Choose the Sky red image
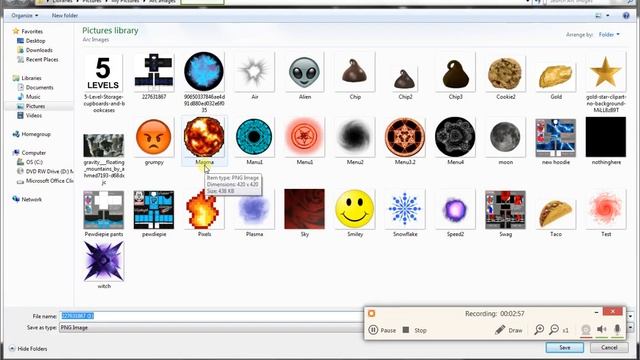 click(304, 209)
